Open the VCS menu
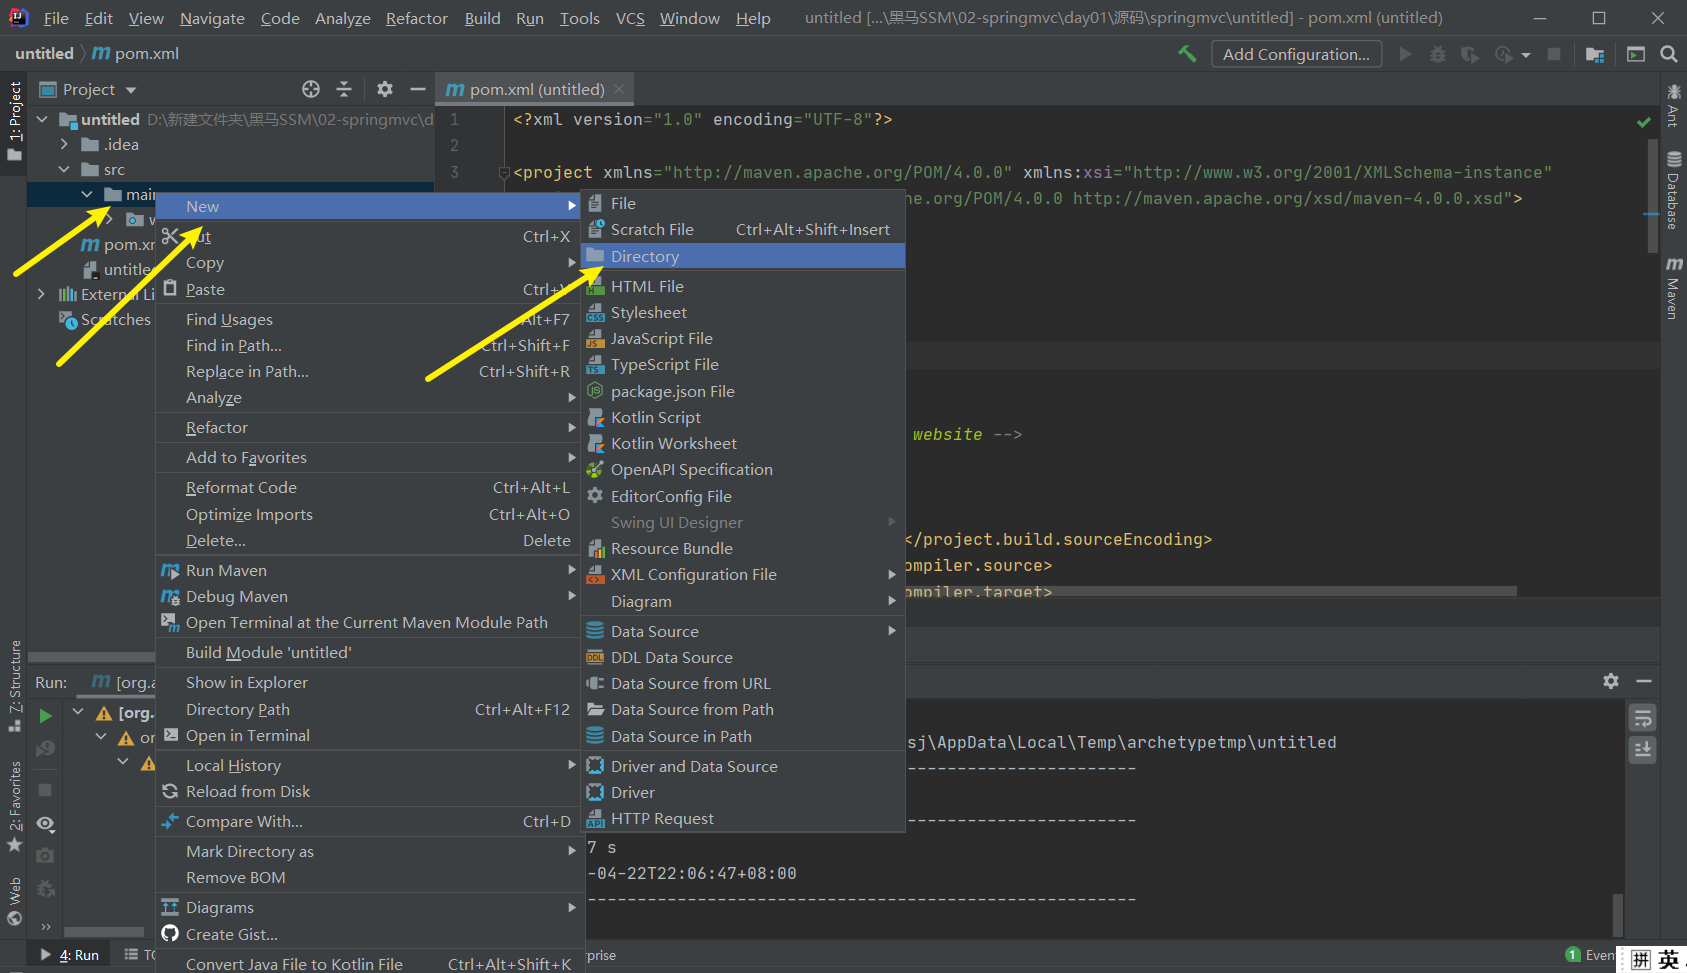Image resolution: width=1687 pixels, height=973 pixels. 630,18
